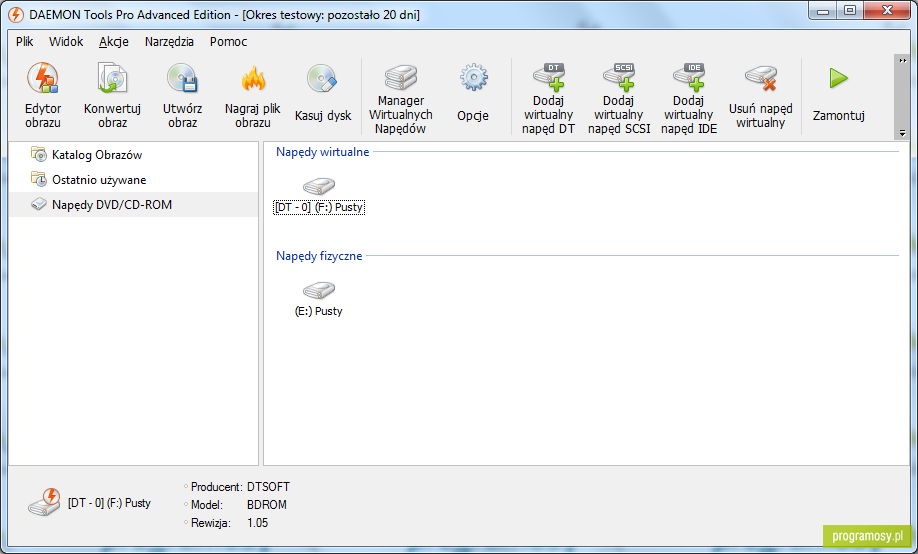Maximize the DAEMON Tools window

pos(850,11)
